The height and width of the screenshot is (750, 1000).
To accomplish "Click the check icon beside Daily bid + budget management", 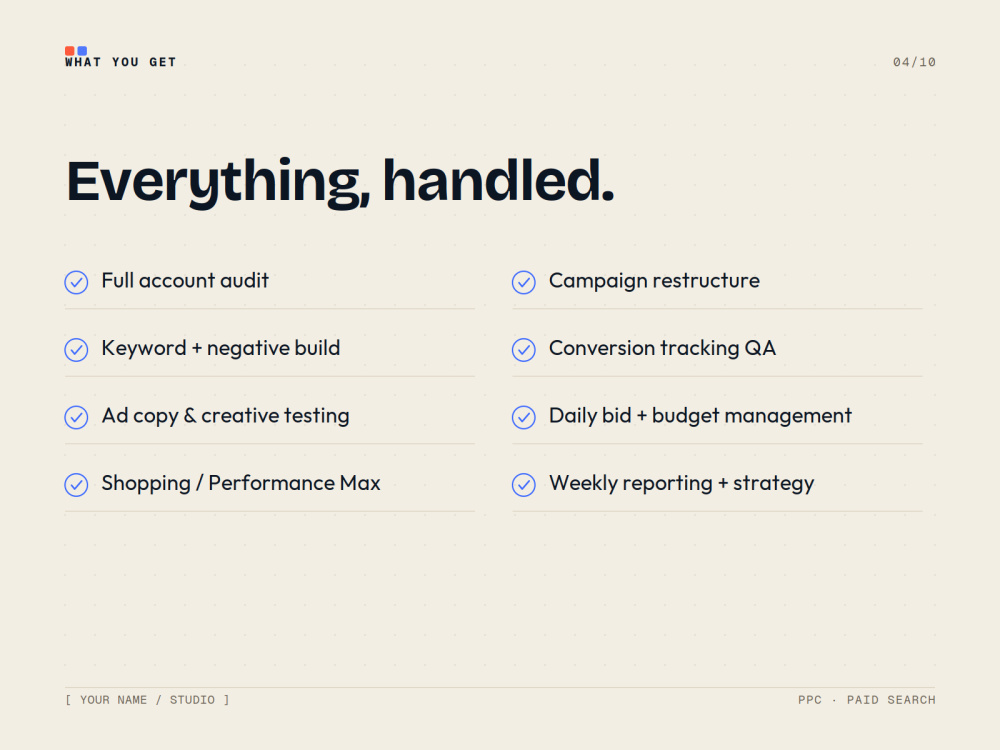I will pyautogui.click(x=524, y=417).
